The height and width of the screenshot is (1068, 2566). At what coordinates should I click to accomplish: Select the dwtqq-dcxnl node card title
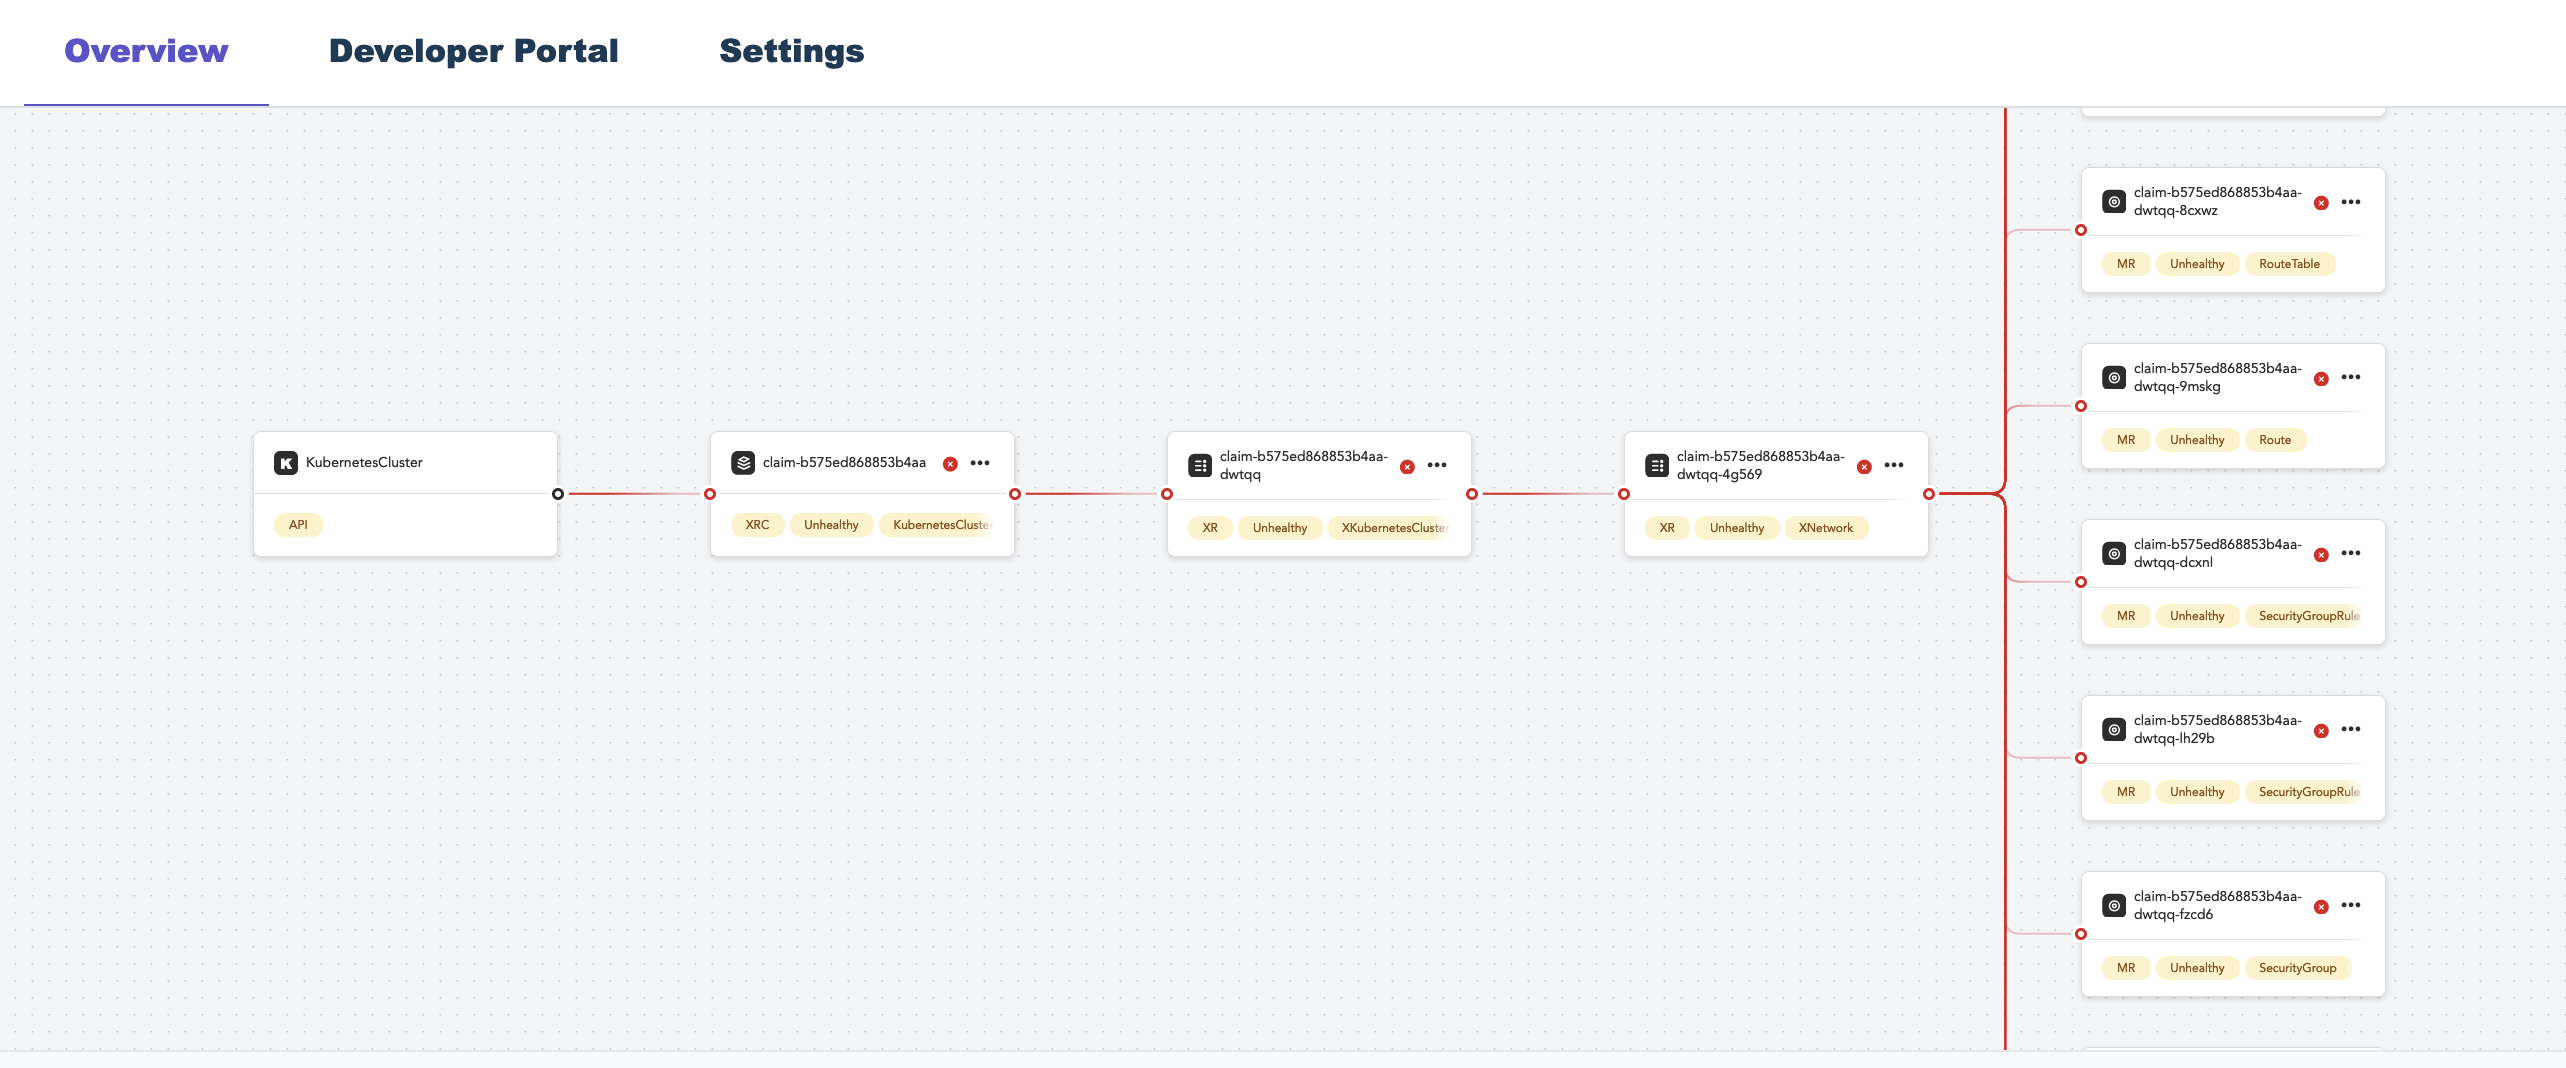pos(2216,553)
